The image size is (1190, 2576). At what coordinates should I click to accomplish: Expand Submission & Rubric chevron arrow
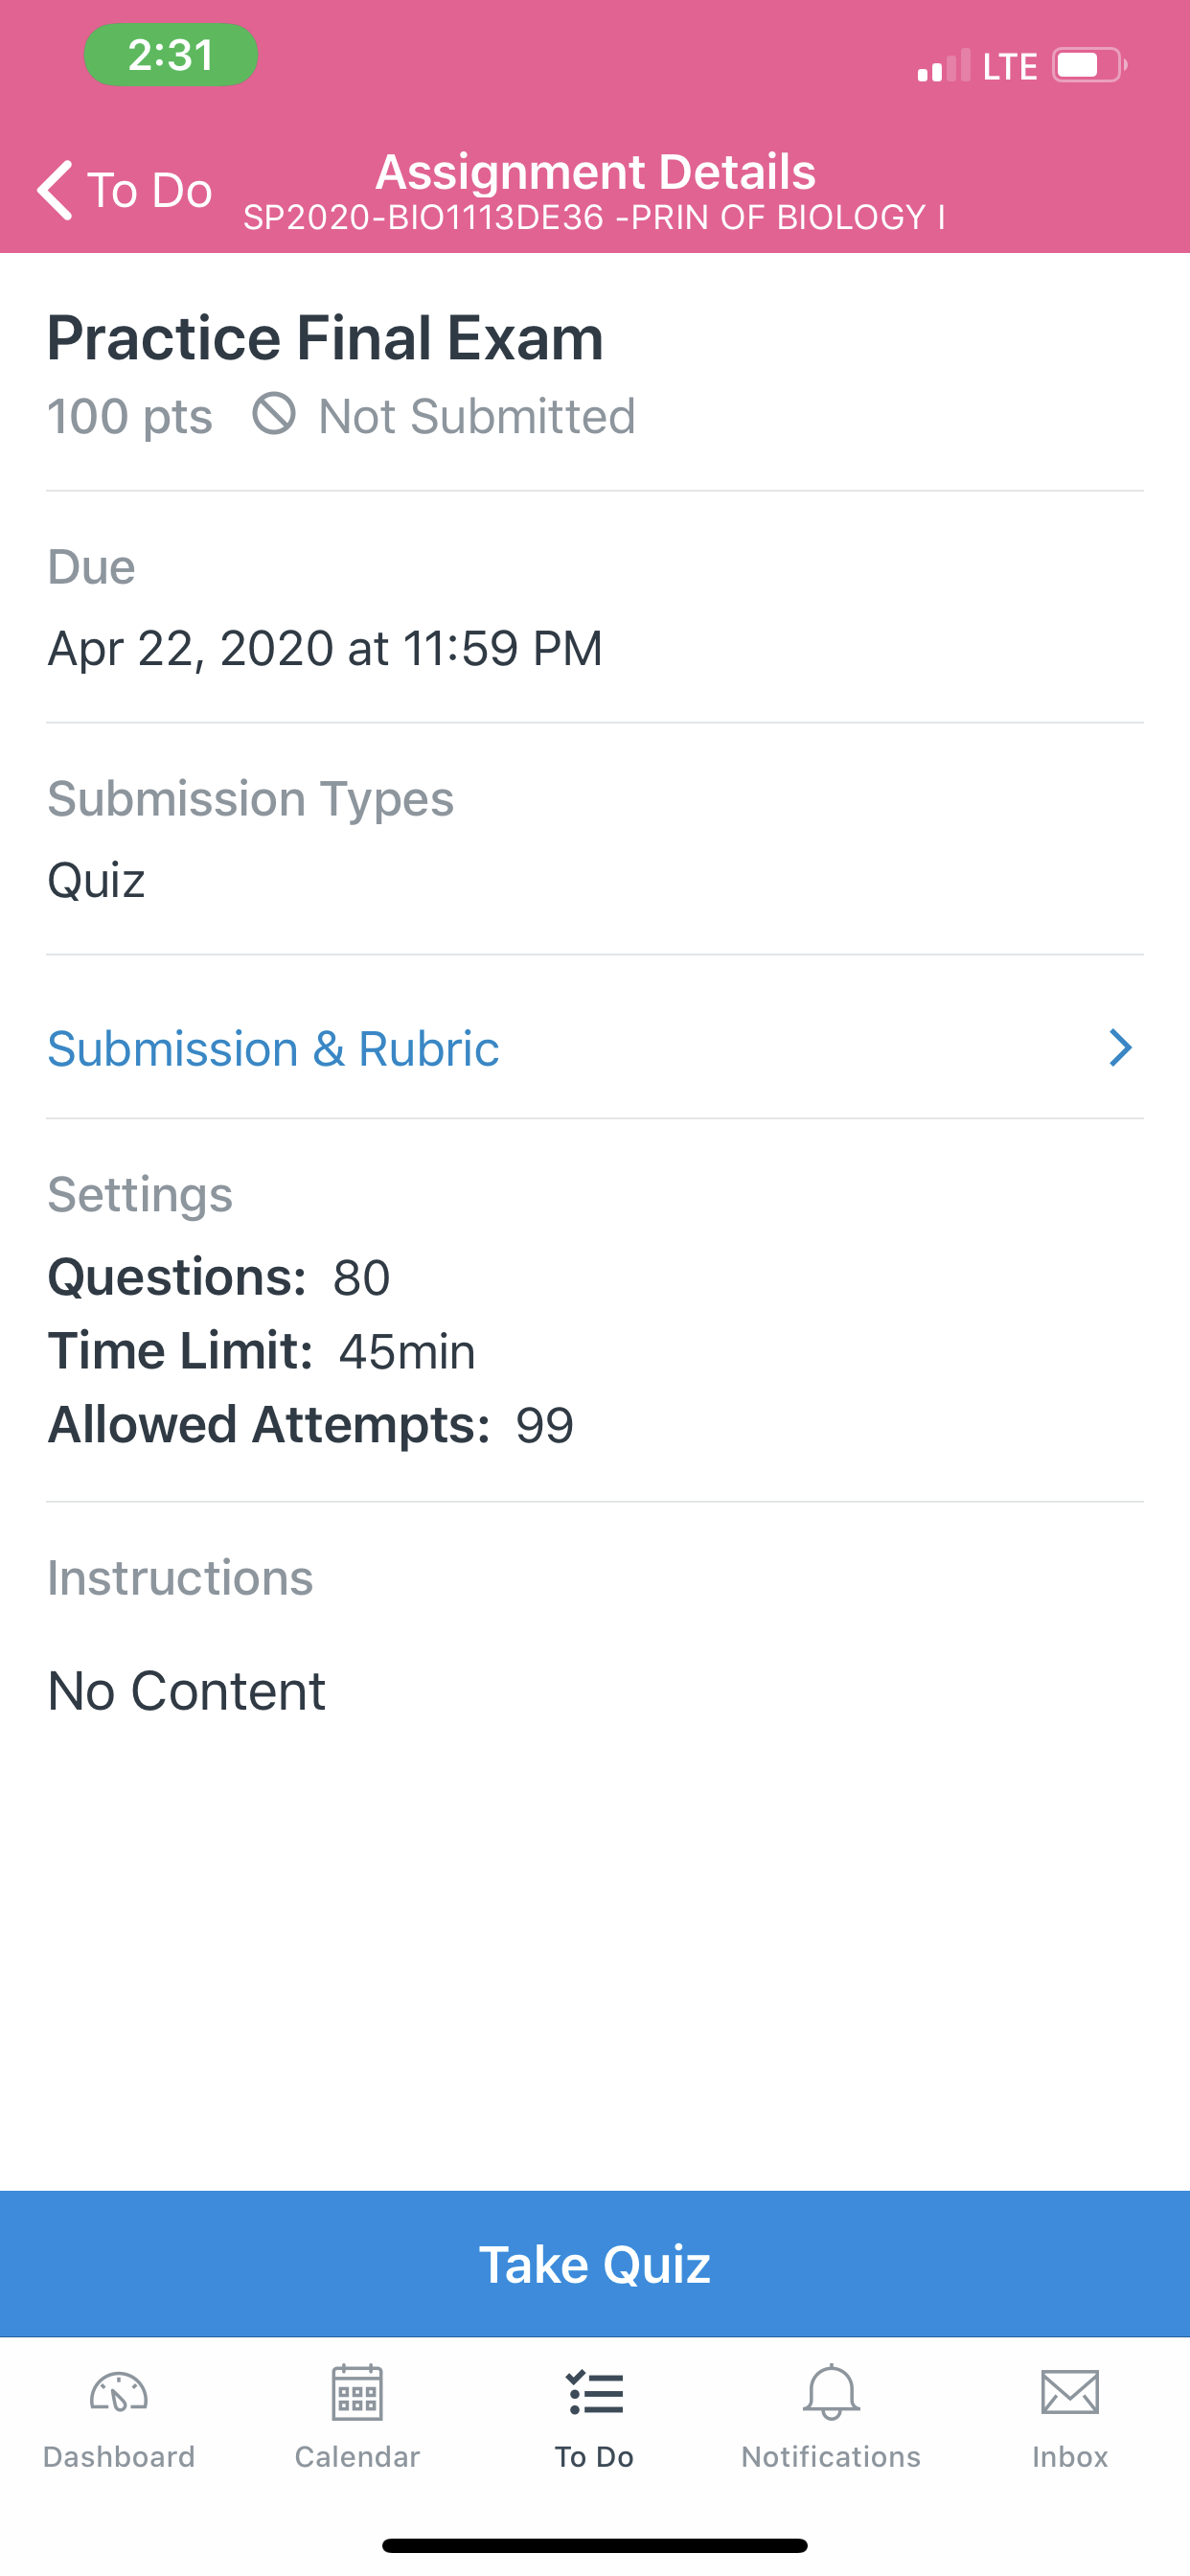(x=1120, y=1048)
